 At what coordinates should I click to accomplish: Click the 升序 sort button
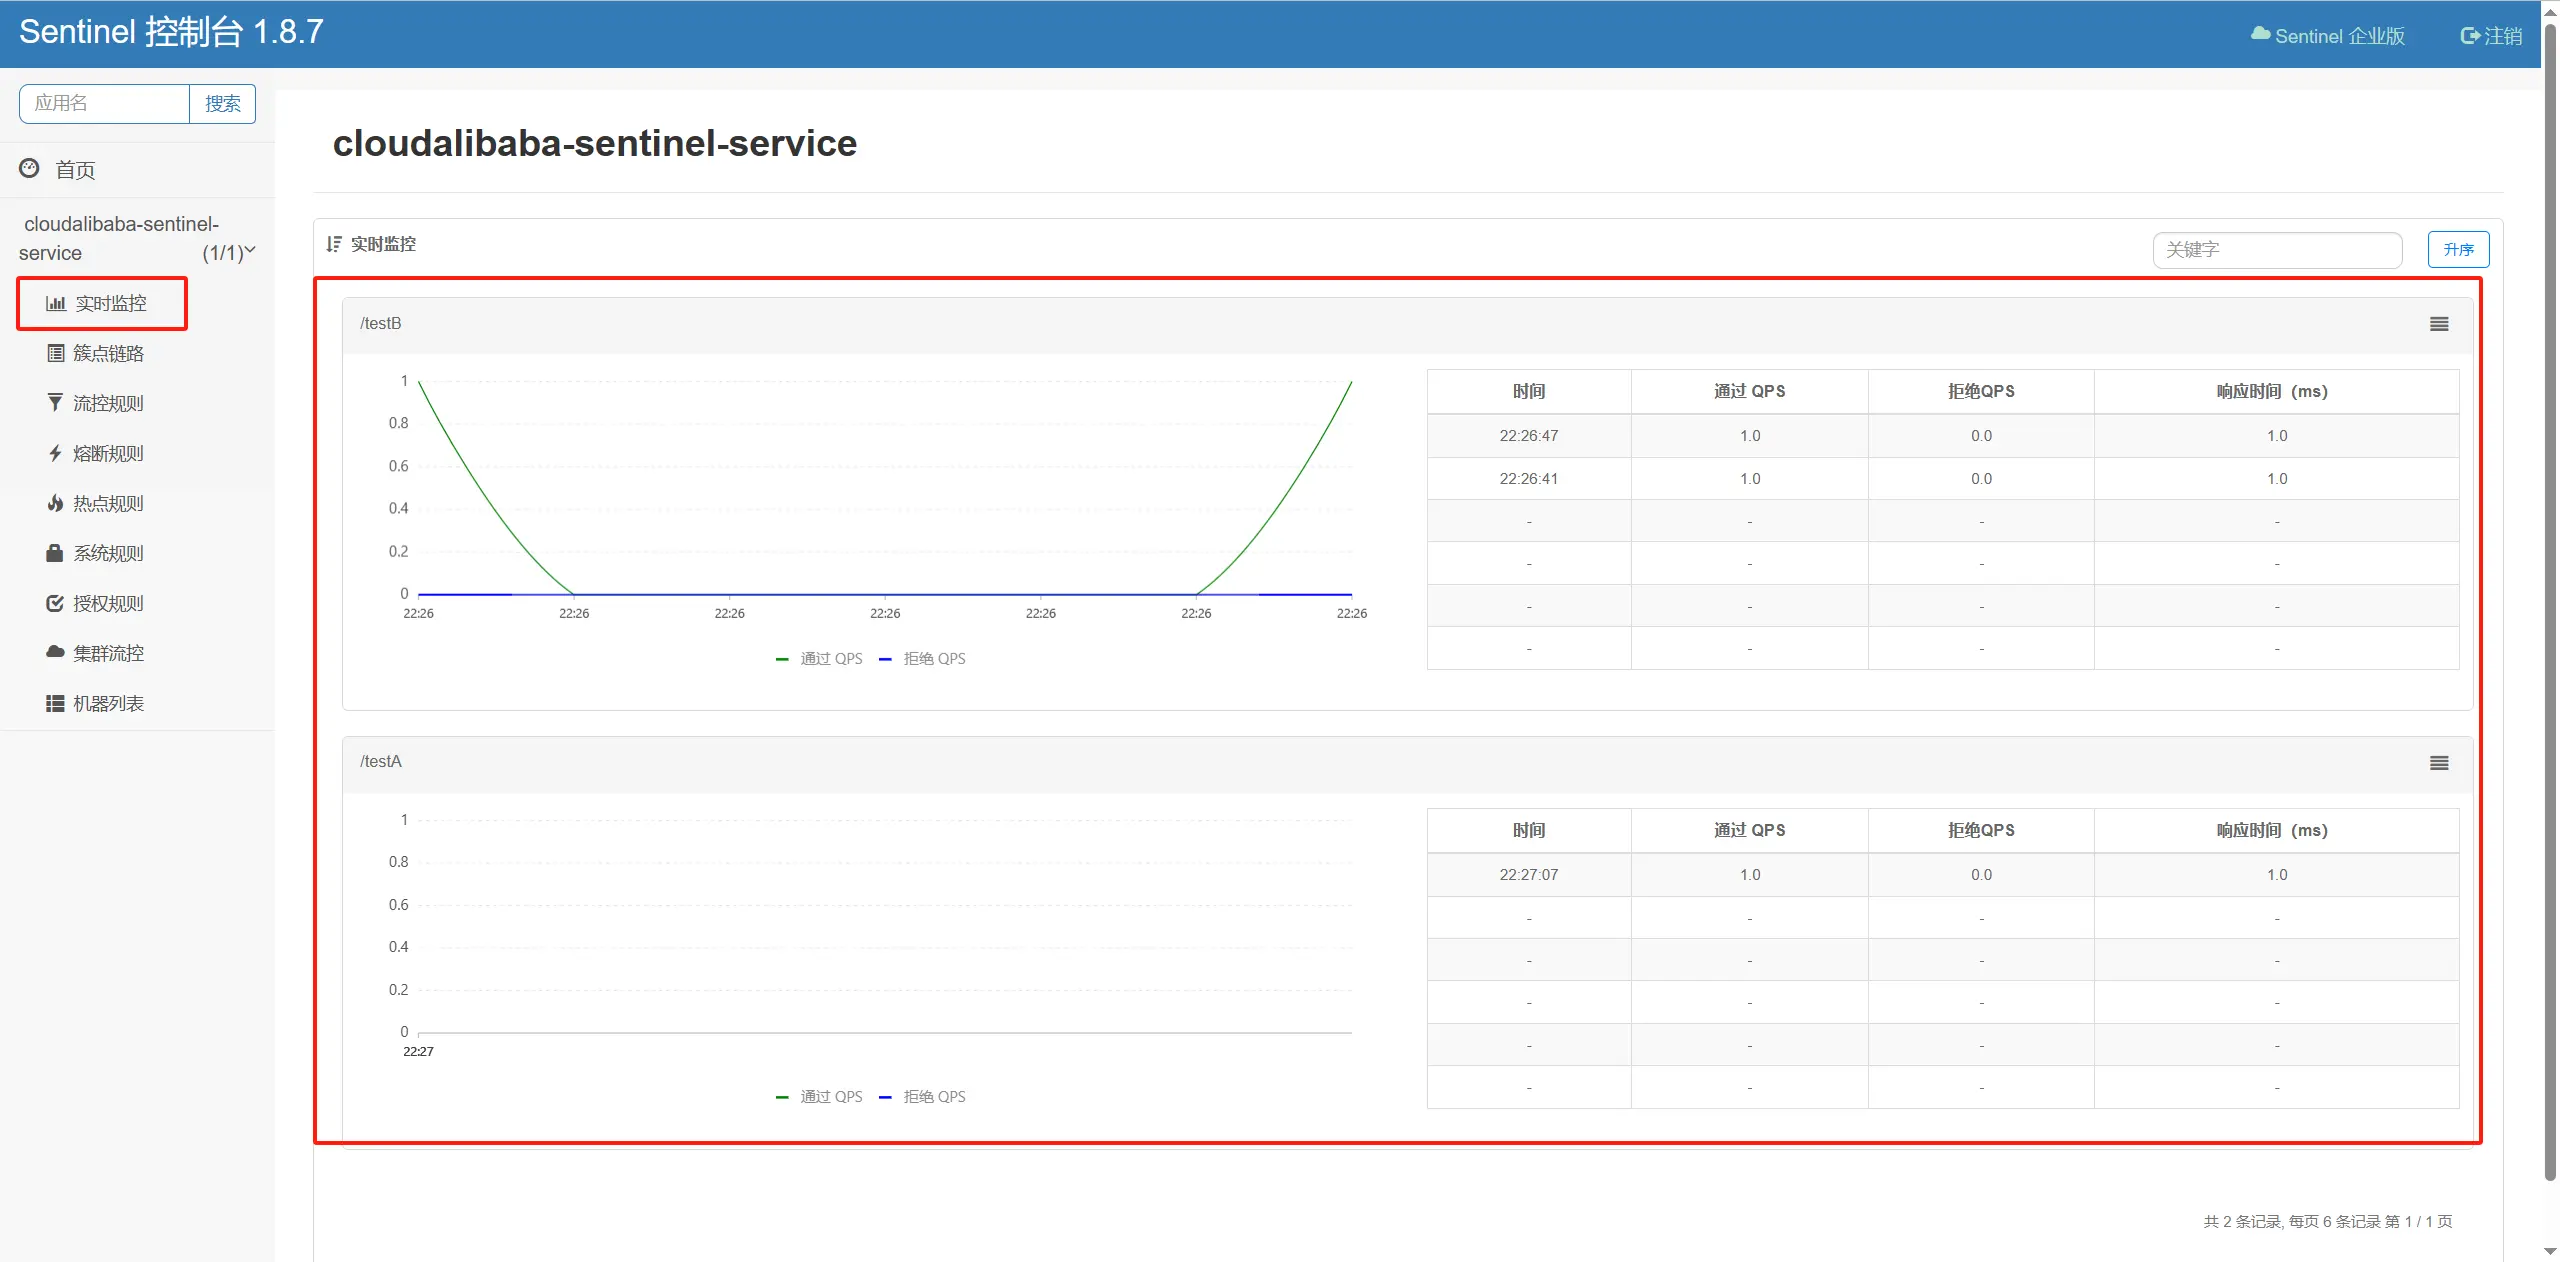pyautogui.click(x=2458, y=250)
